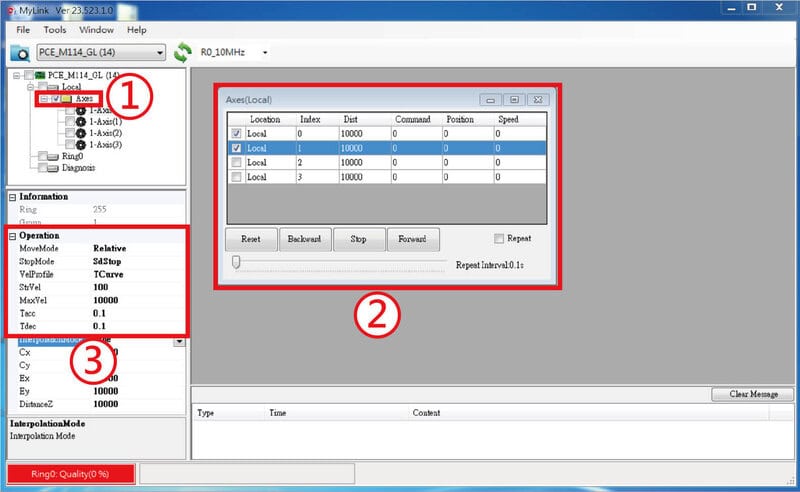800x492 pixels.
Task: Click the DistanceZ value 10000
Action: tap(106, 404)
